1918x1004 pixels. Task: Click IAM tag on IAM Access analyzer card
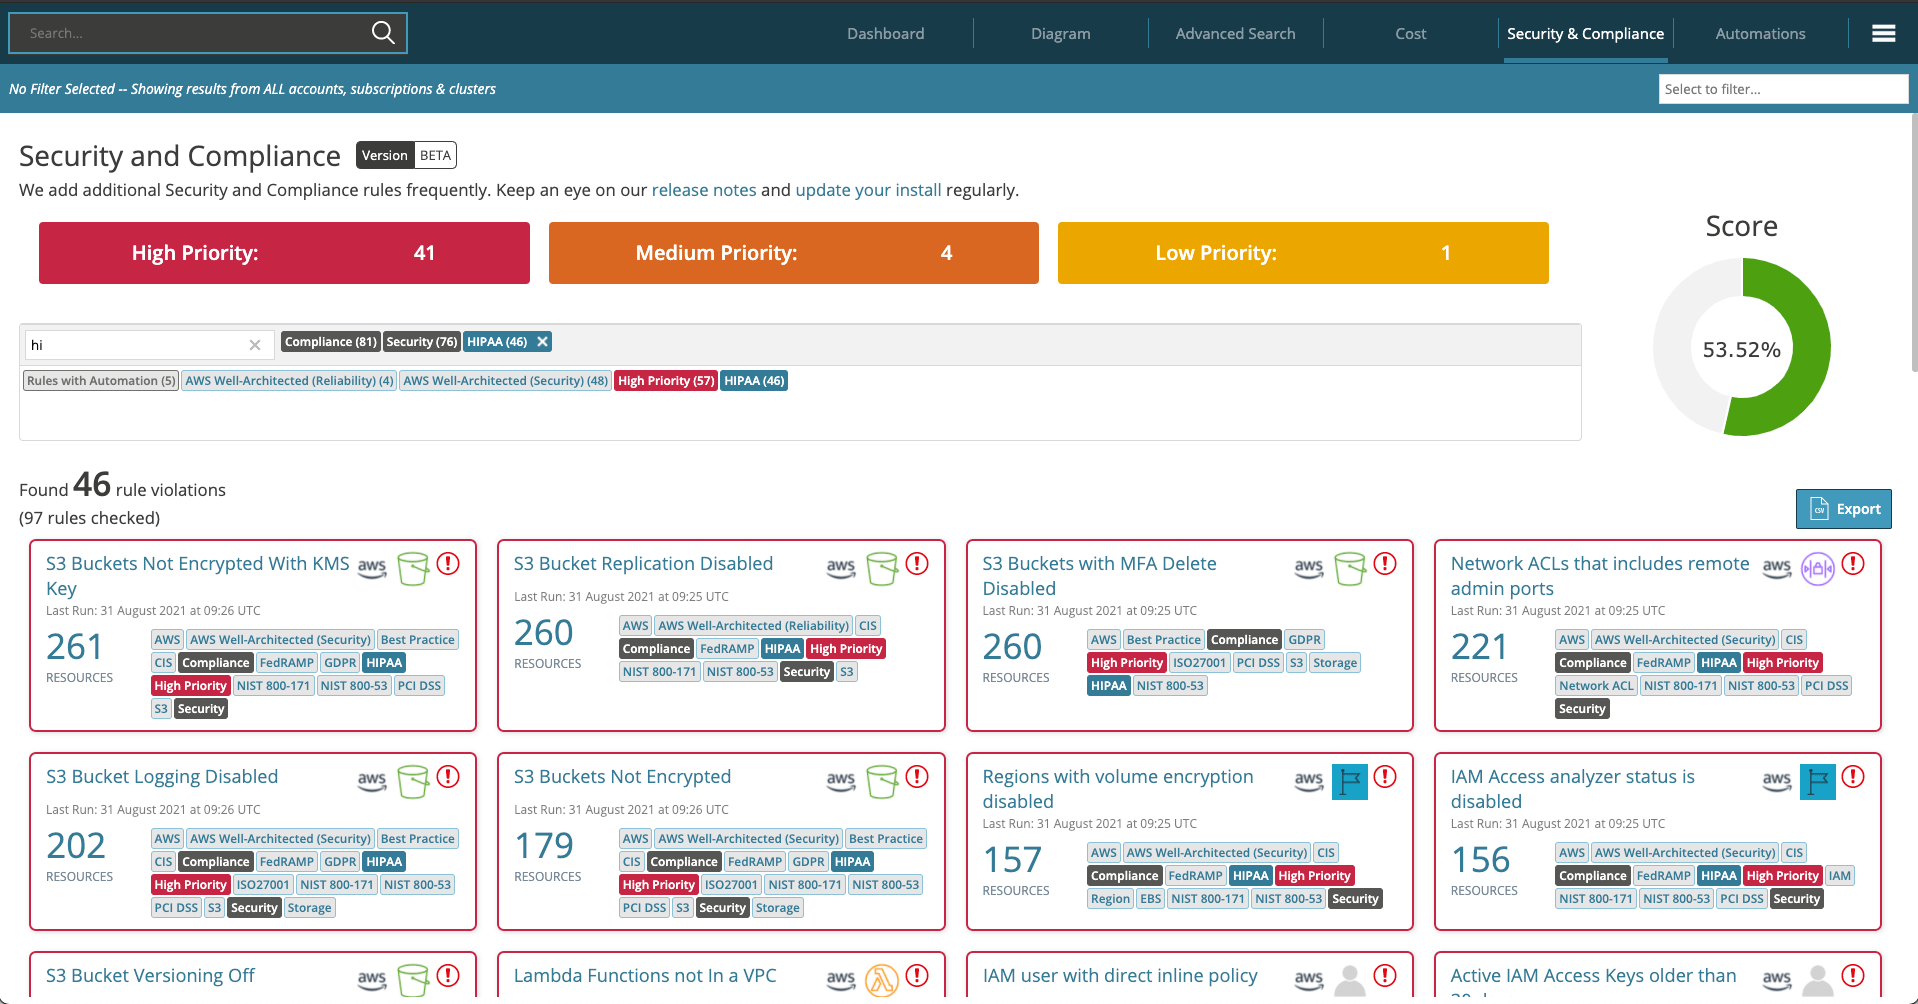pyautogui.click(x=1840, y=876)
